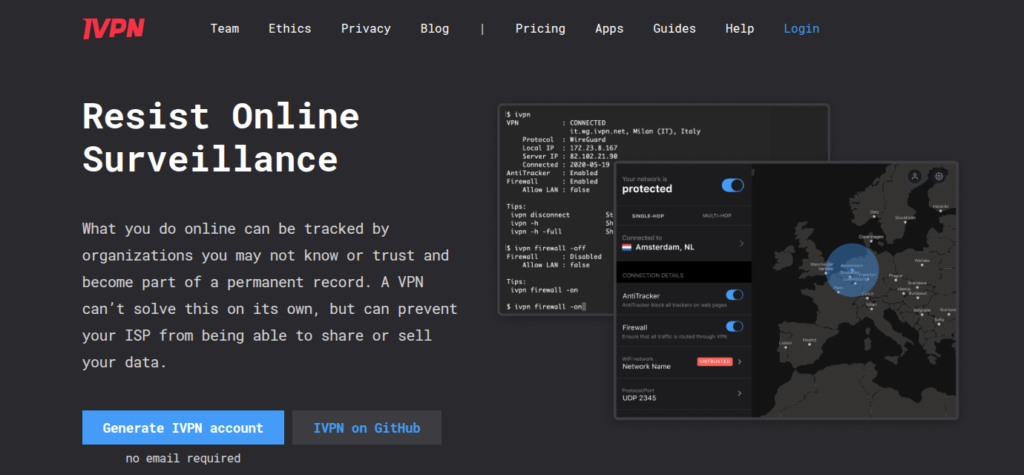
Task: Click the Netherlands flag beside Amsterdam, NL
Action: click(x=626, y=248)
